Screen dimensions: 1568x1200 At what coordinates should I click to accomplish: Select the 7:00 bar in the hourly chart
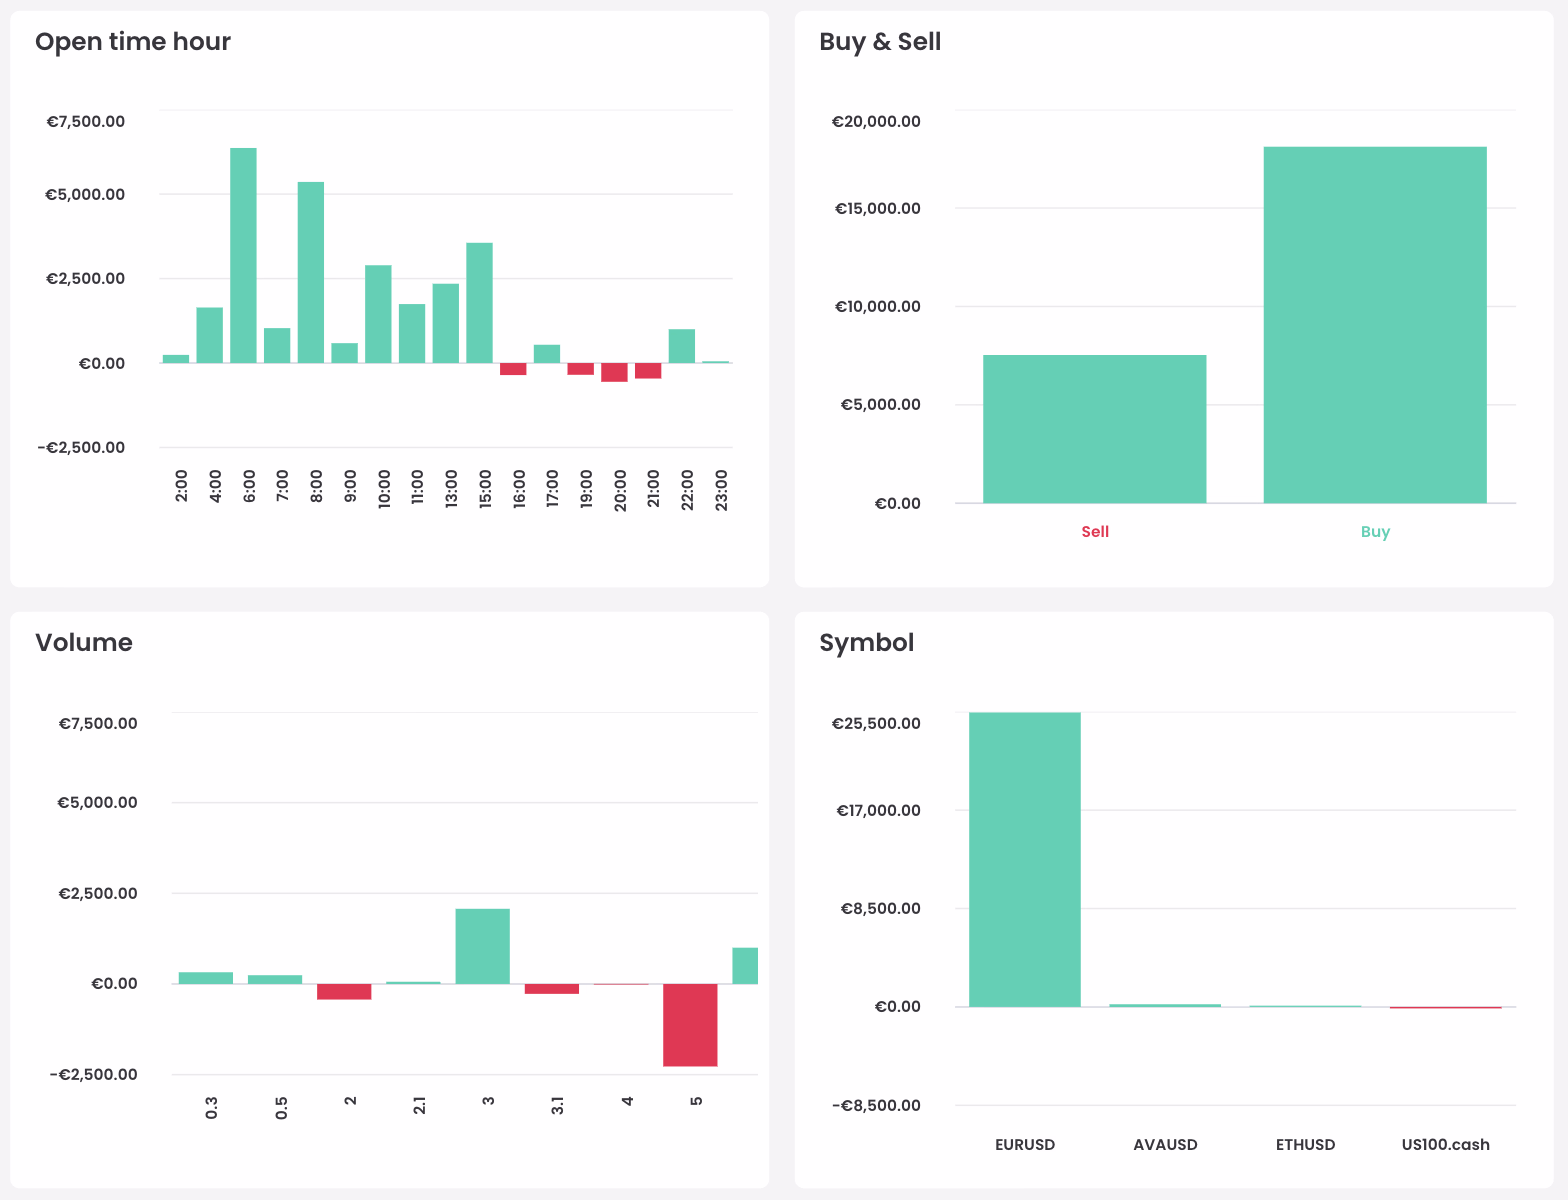[277, 345]
